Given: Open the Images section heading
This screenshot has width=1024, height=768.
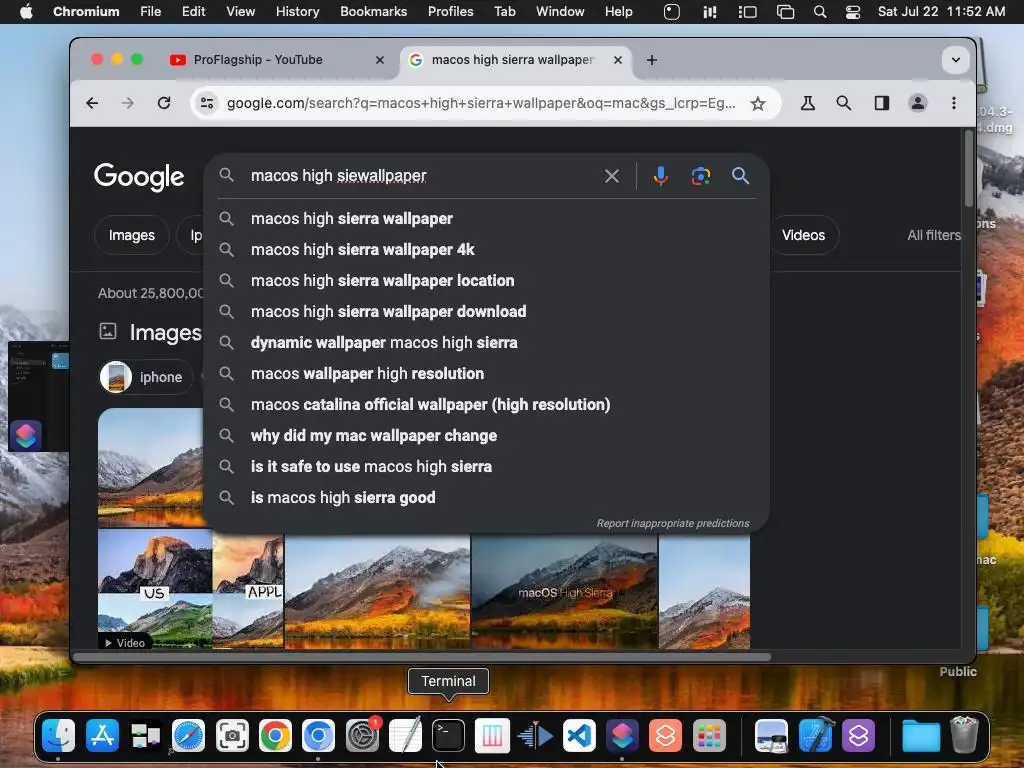Looking at the screenshot, I should coord(165,332).
